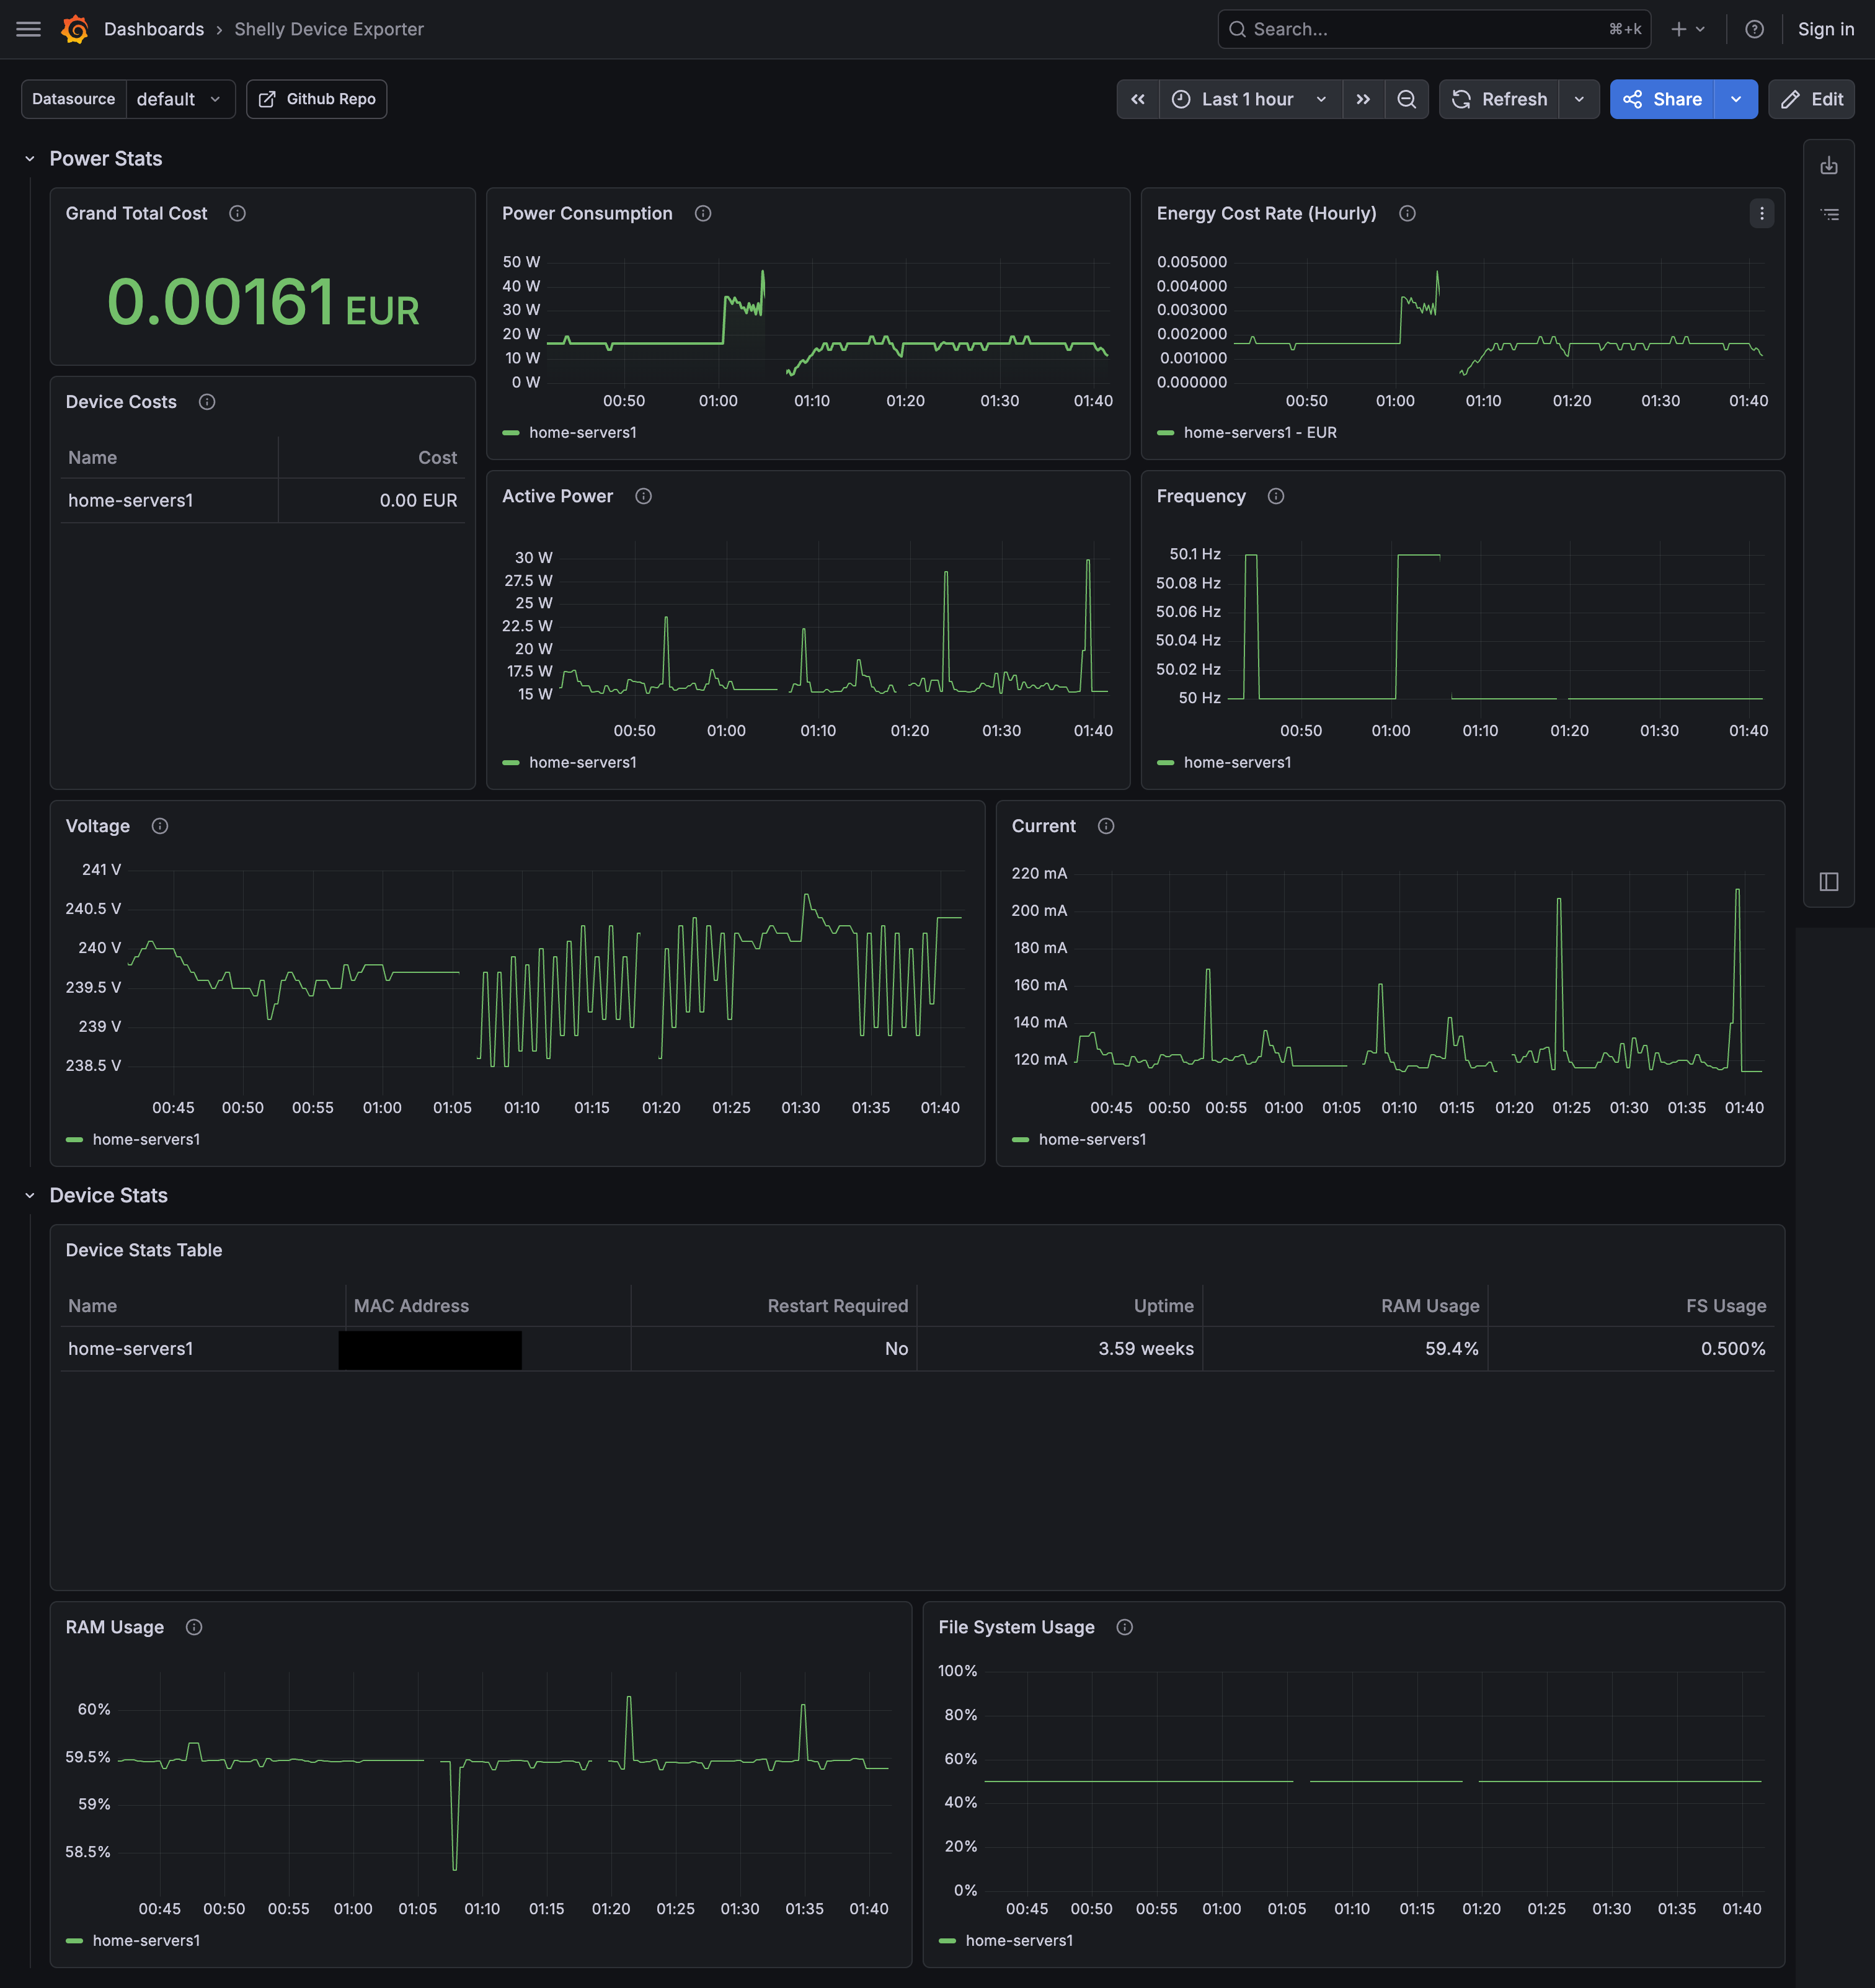Show info for Active Power panel
The image size is (1875, 1988).
(x=644, y=496)
